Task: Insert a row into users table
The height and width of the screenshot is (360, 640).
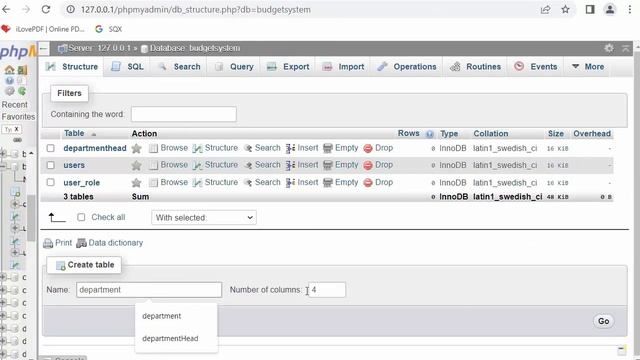Action: (x=302, y=165)
